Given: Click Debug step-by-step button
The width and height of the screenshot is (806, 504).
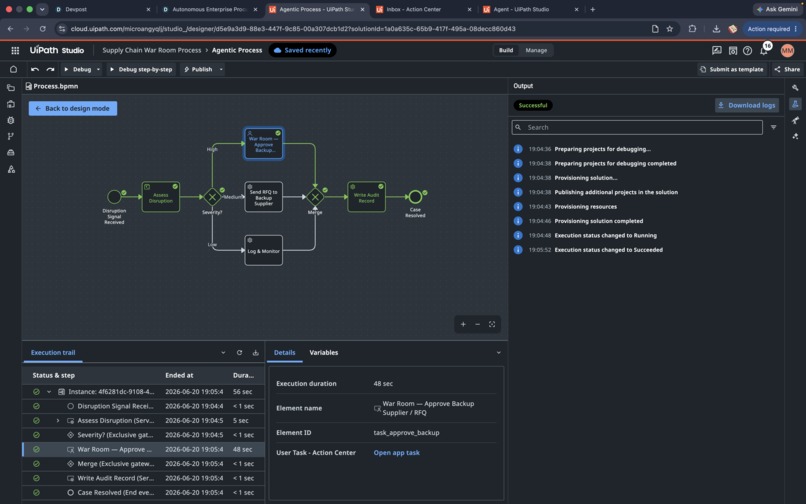Looking at the screenshot, I should click(x=140, y=69).
